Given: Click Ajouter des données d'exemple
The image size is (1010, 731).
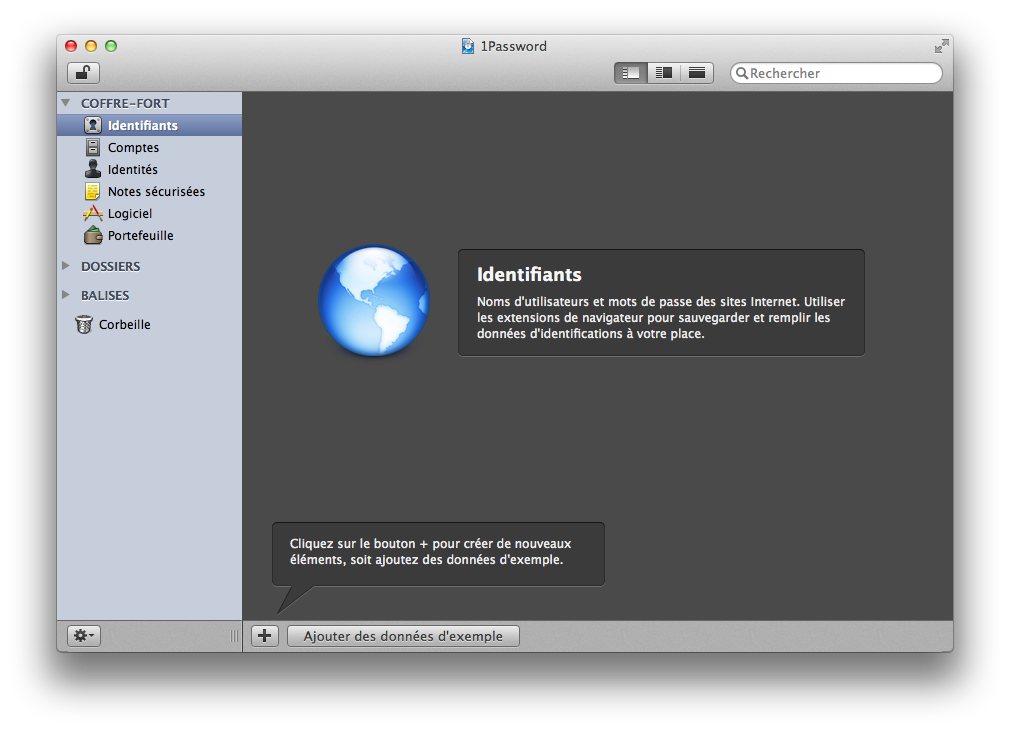Looking at the screenshot, I should (403, 636).
